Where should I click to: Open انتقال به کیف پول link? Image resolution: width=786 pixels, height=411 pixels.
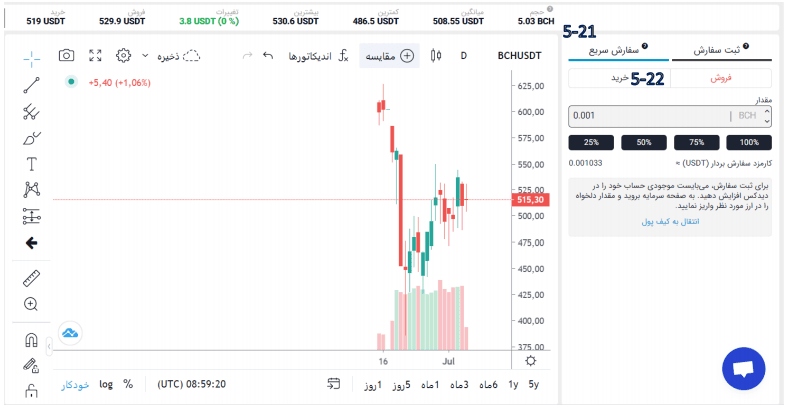click(x=670, y=222)
